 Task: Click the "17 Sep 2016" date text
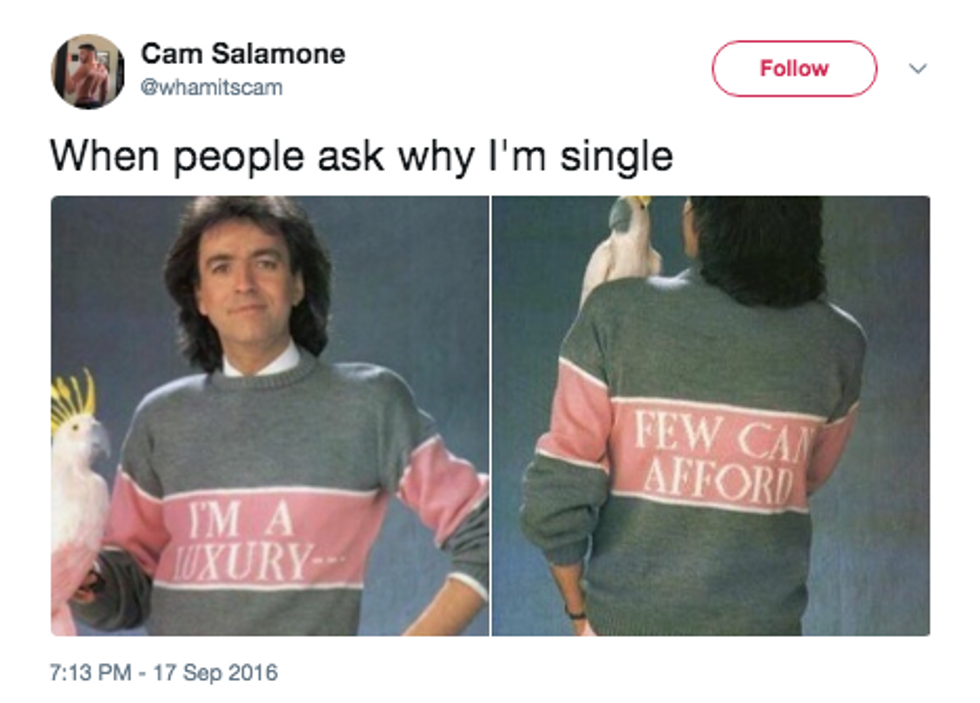point(215,672)
